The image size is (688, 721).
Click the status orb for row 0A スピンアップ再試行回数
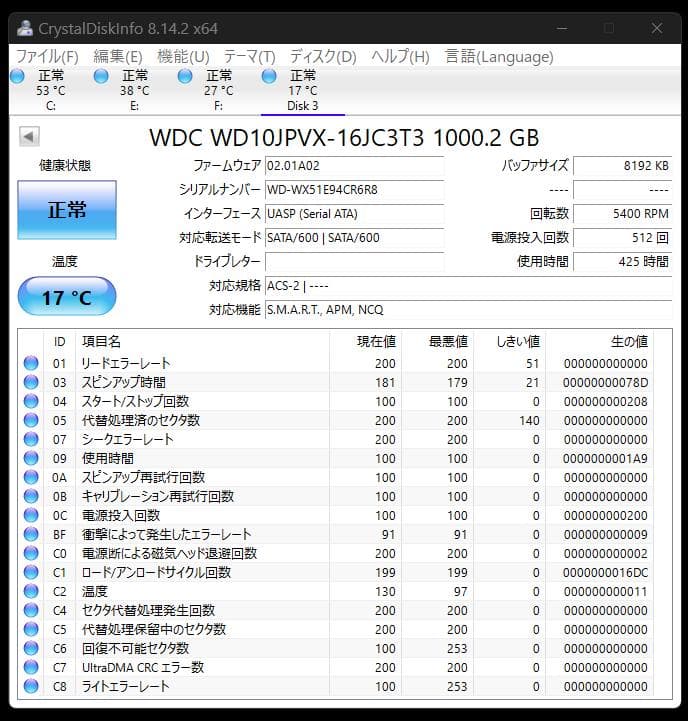pyautogui.click(x=31, y=477)
